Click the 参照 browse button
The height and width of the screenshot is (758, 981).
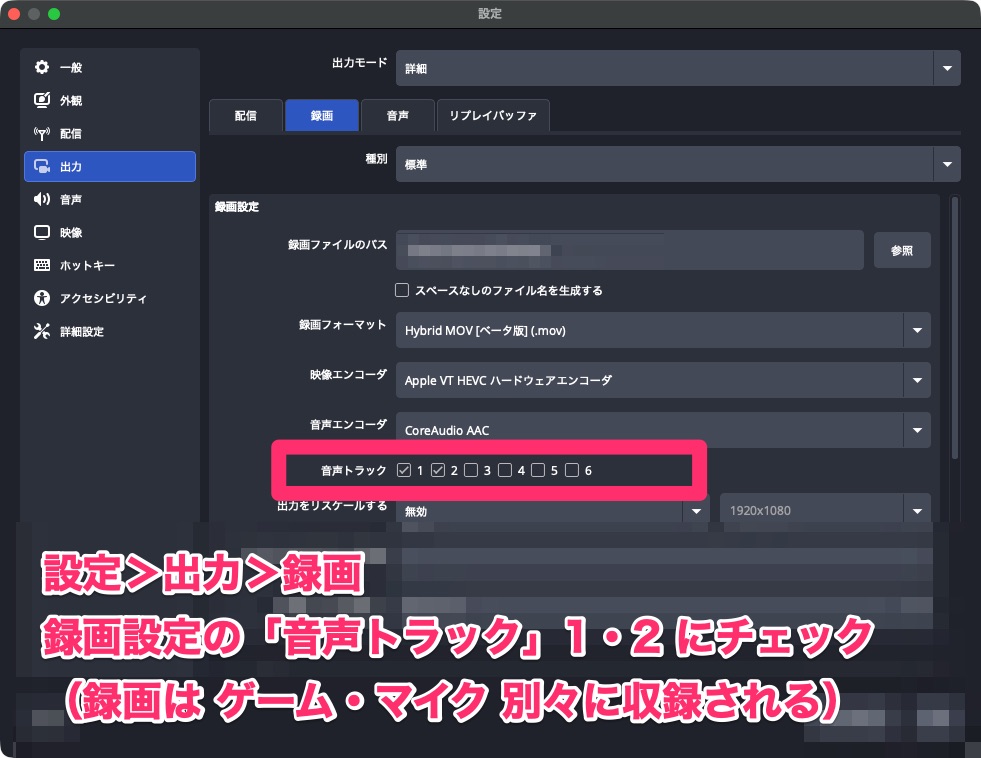902,250
